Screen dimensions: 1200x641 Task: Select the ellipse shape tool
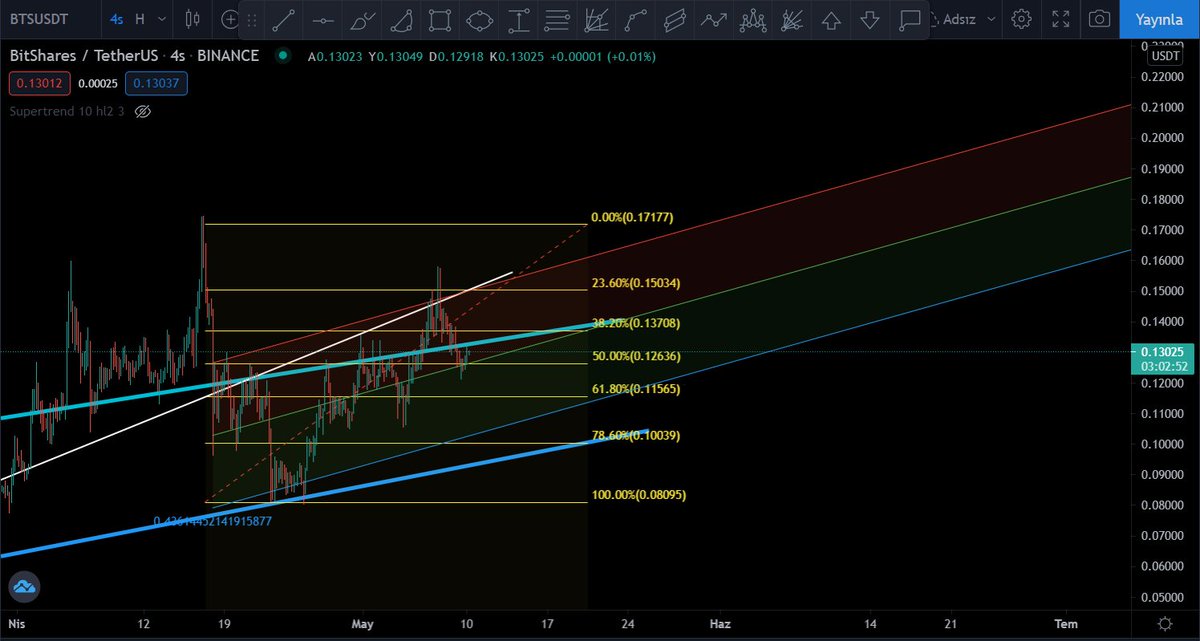(x=480, y=19)
